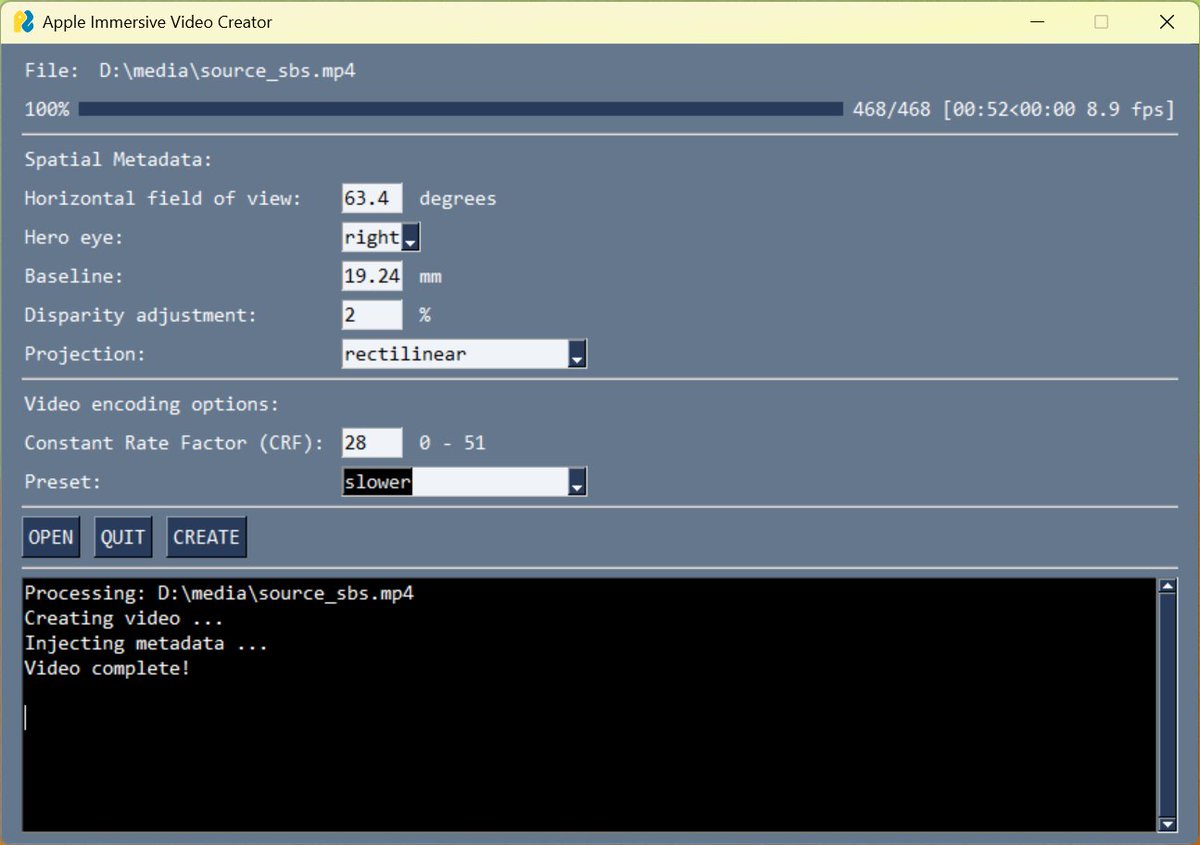Click the '468/468' frame counter text
This screenshot has width=1200, height=845.
(892, 109)
